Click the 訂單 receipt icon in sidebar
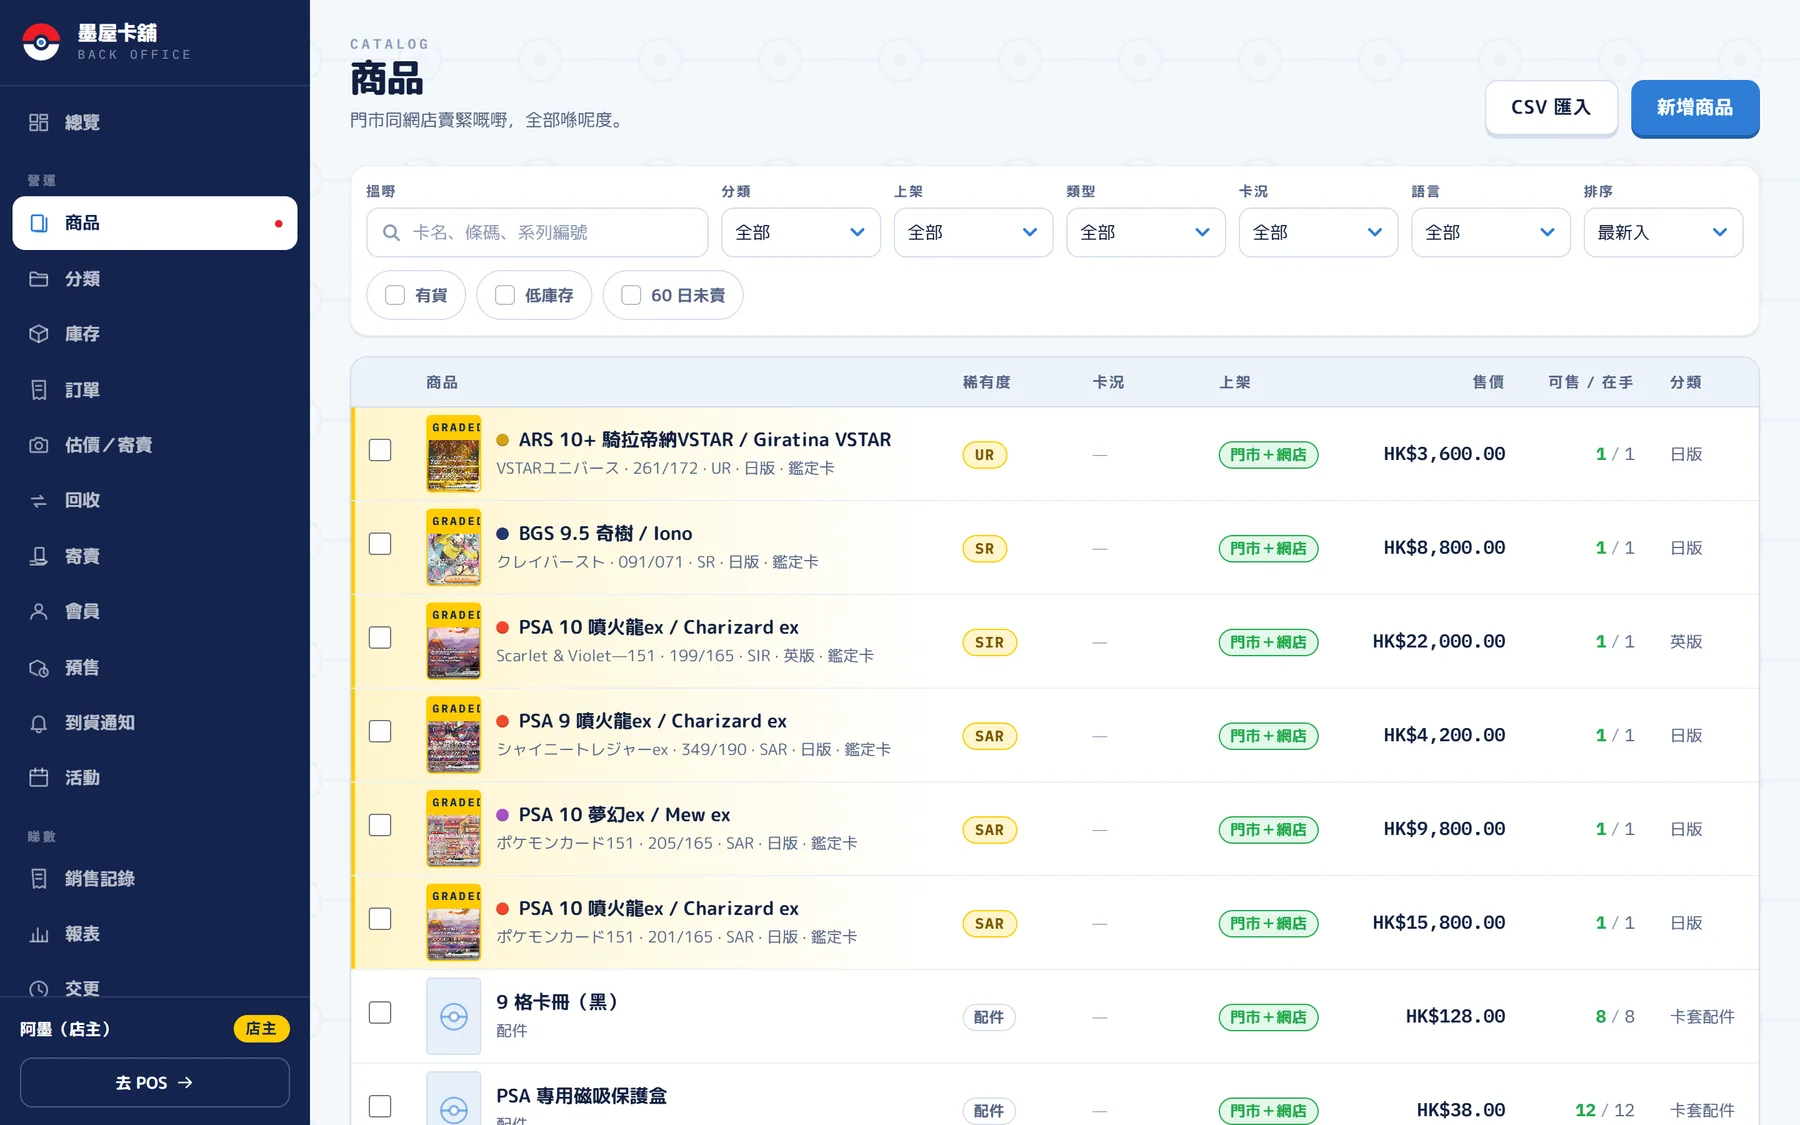This screenshot has width=1800, height=1125. click(x=39, y=390)
